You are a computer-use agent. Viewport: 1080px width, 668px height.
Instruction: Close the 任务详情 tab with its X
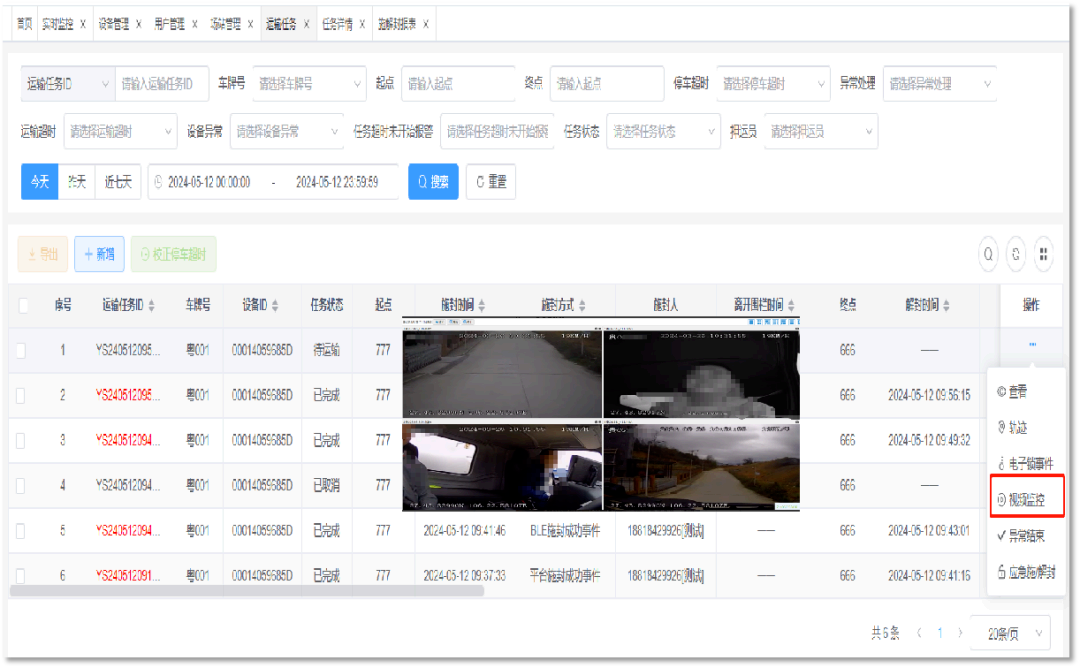click(x=362, y=24)
